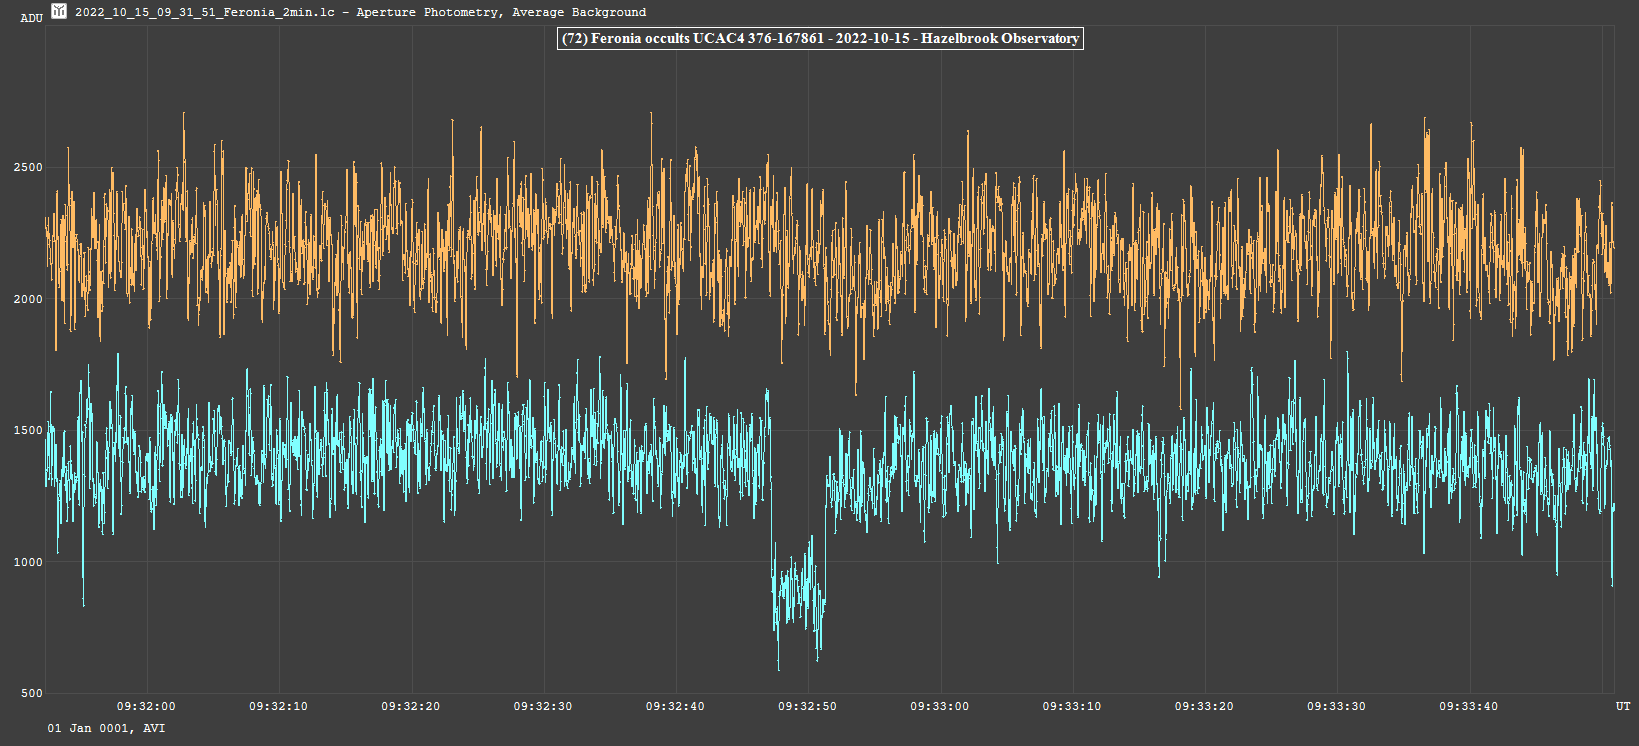Click the 09:32:40 time label

coord(675,706)
